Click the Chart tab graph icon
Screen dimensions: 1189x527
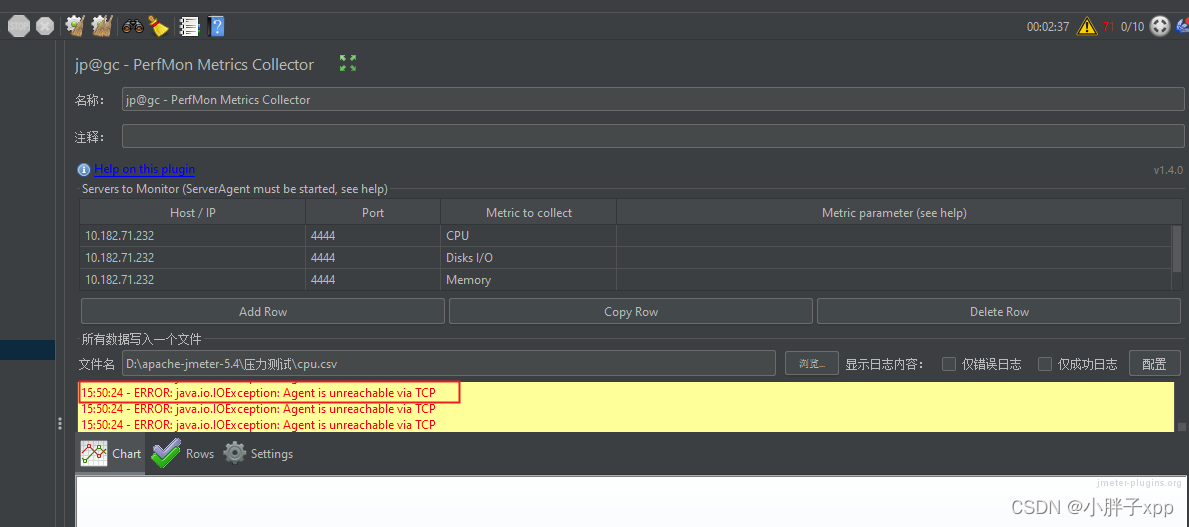click(x=94, y=453)
